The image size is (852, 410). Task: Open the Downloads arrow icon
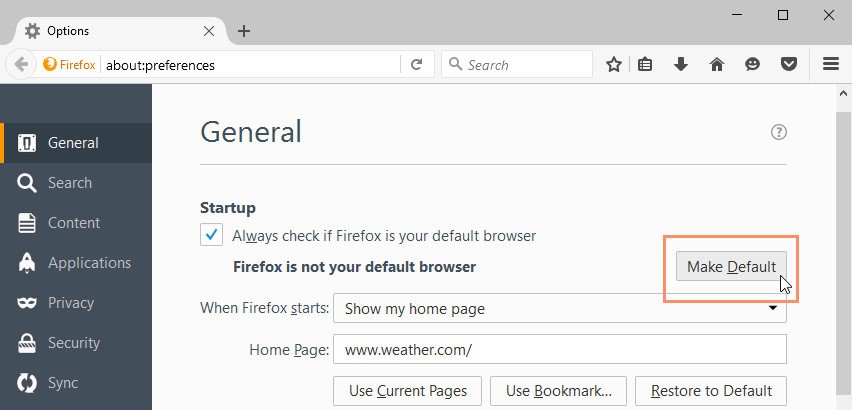click(x=681, y=65)
